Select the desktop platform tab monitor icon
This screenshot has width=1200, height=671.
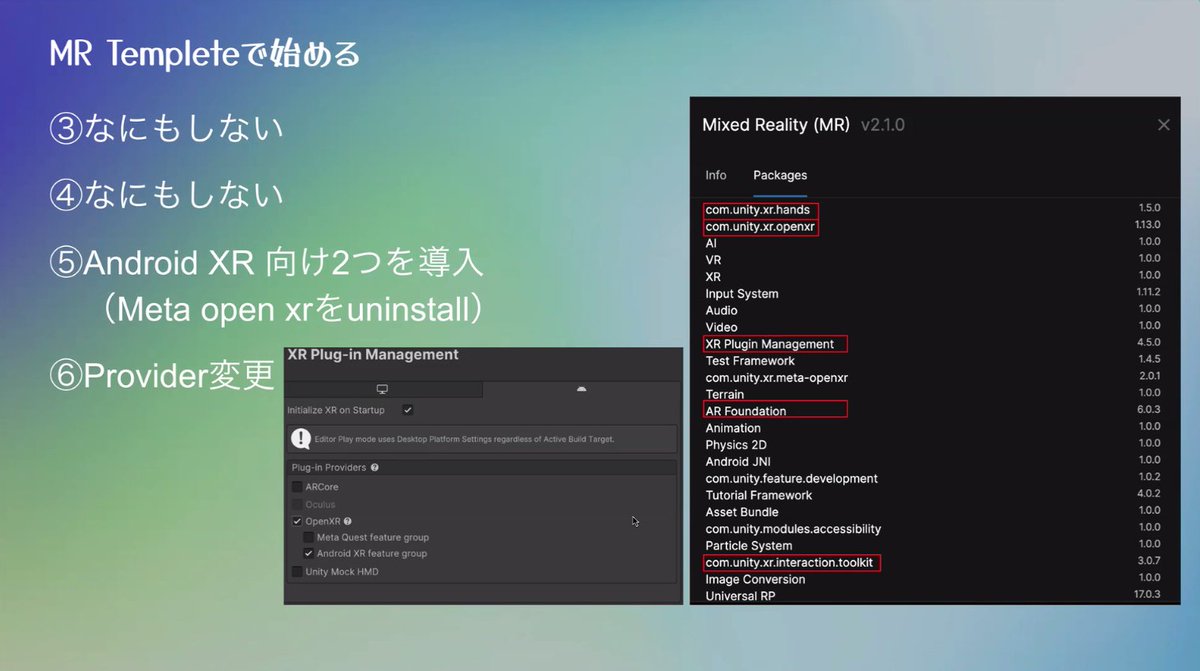[383, 389]
